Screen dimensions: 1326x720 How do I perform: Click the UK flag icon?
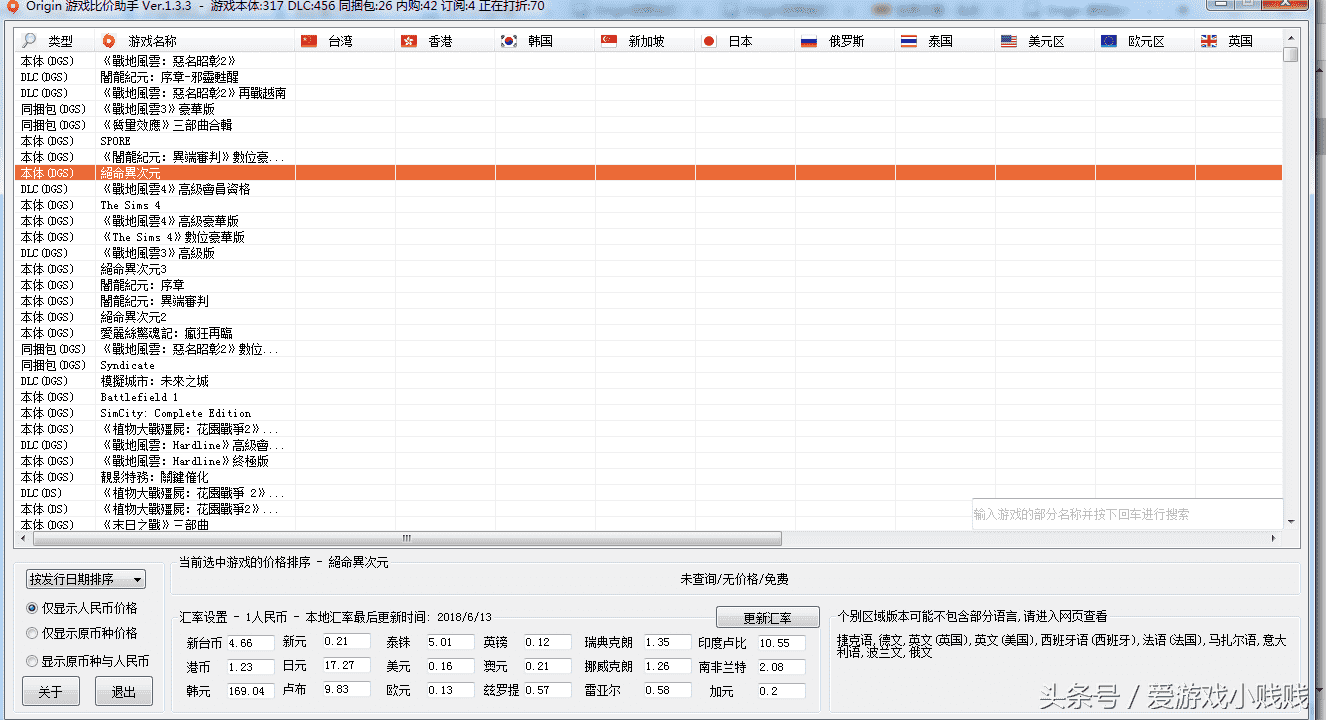pyautogui.click(x=1209, y=41)
